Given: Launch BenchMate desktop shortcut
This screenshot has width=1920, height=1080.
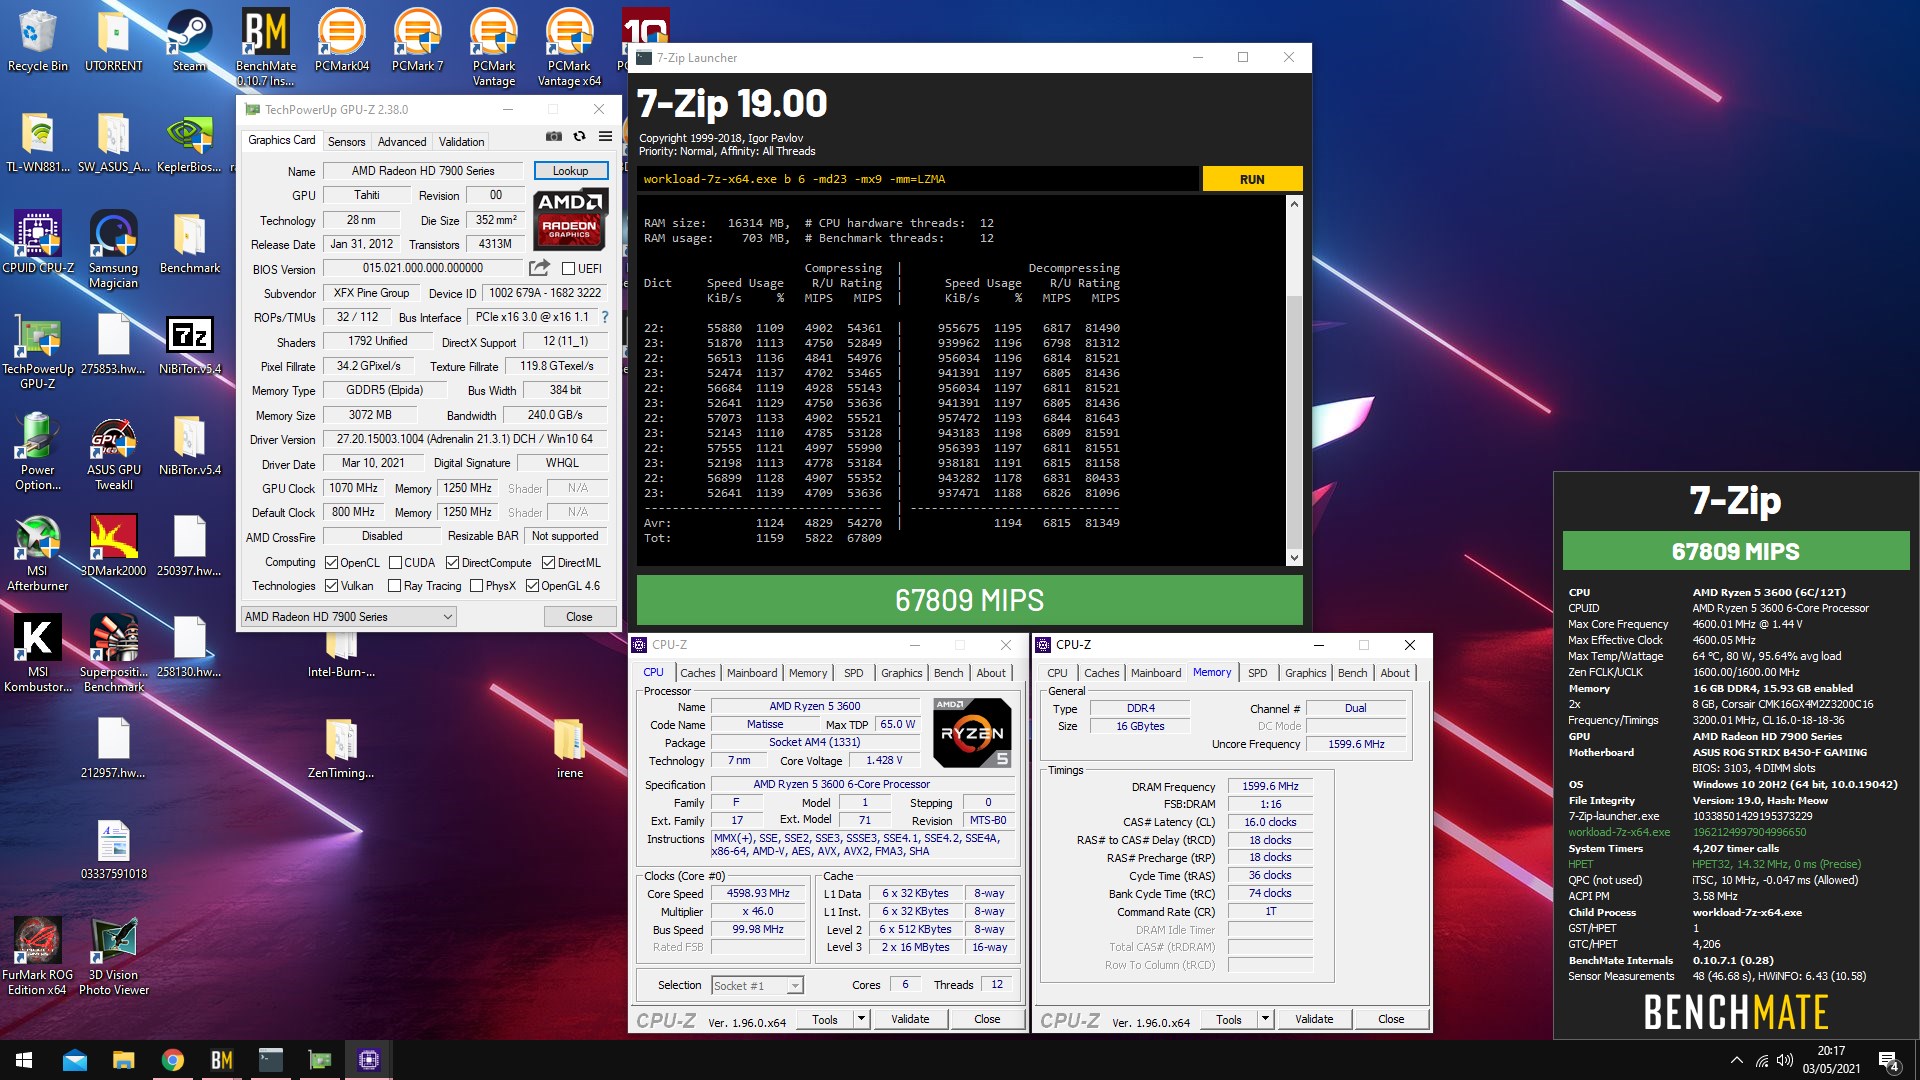Looking at the screenshot, I should (265, 47).
